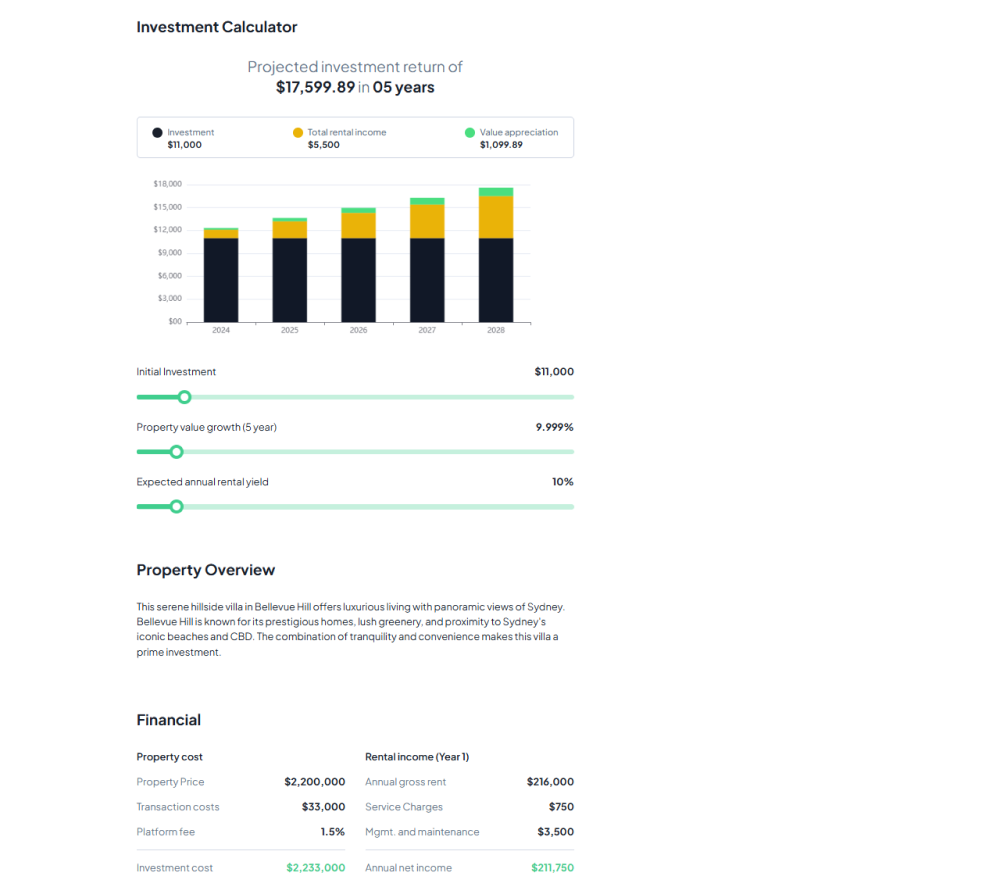Click the dark Investment legend dot
The image size is (1000, 873).
tap(157, 132)
